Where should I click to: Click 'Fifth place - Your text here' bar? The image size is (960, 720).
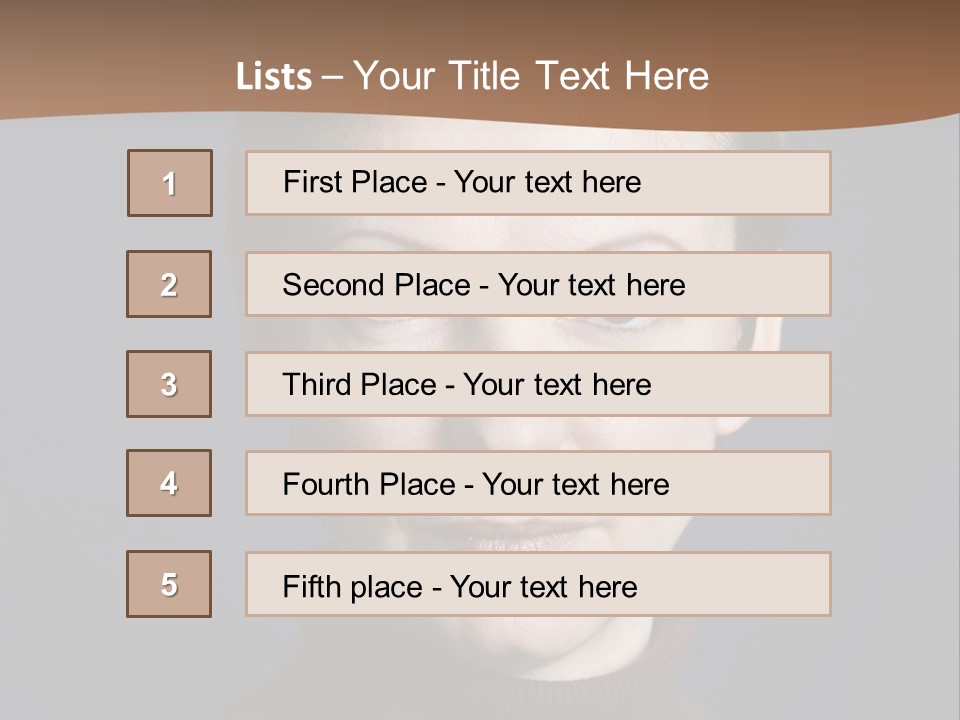tap(538, 584)
